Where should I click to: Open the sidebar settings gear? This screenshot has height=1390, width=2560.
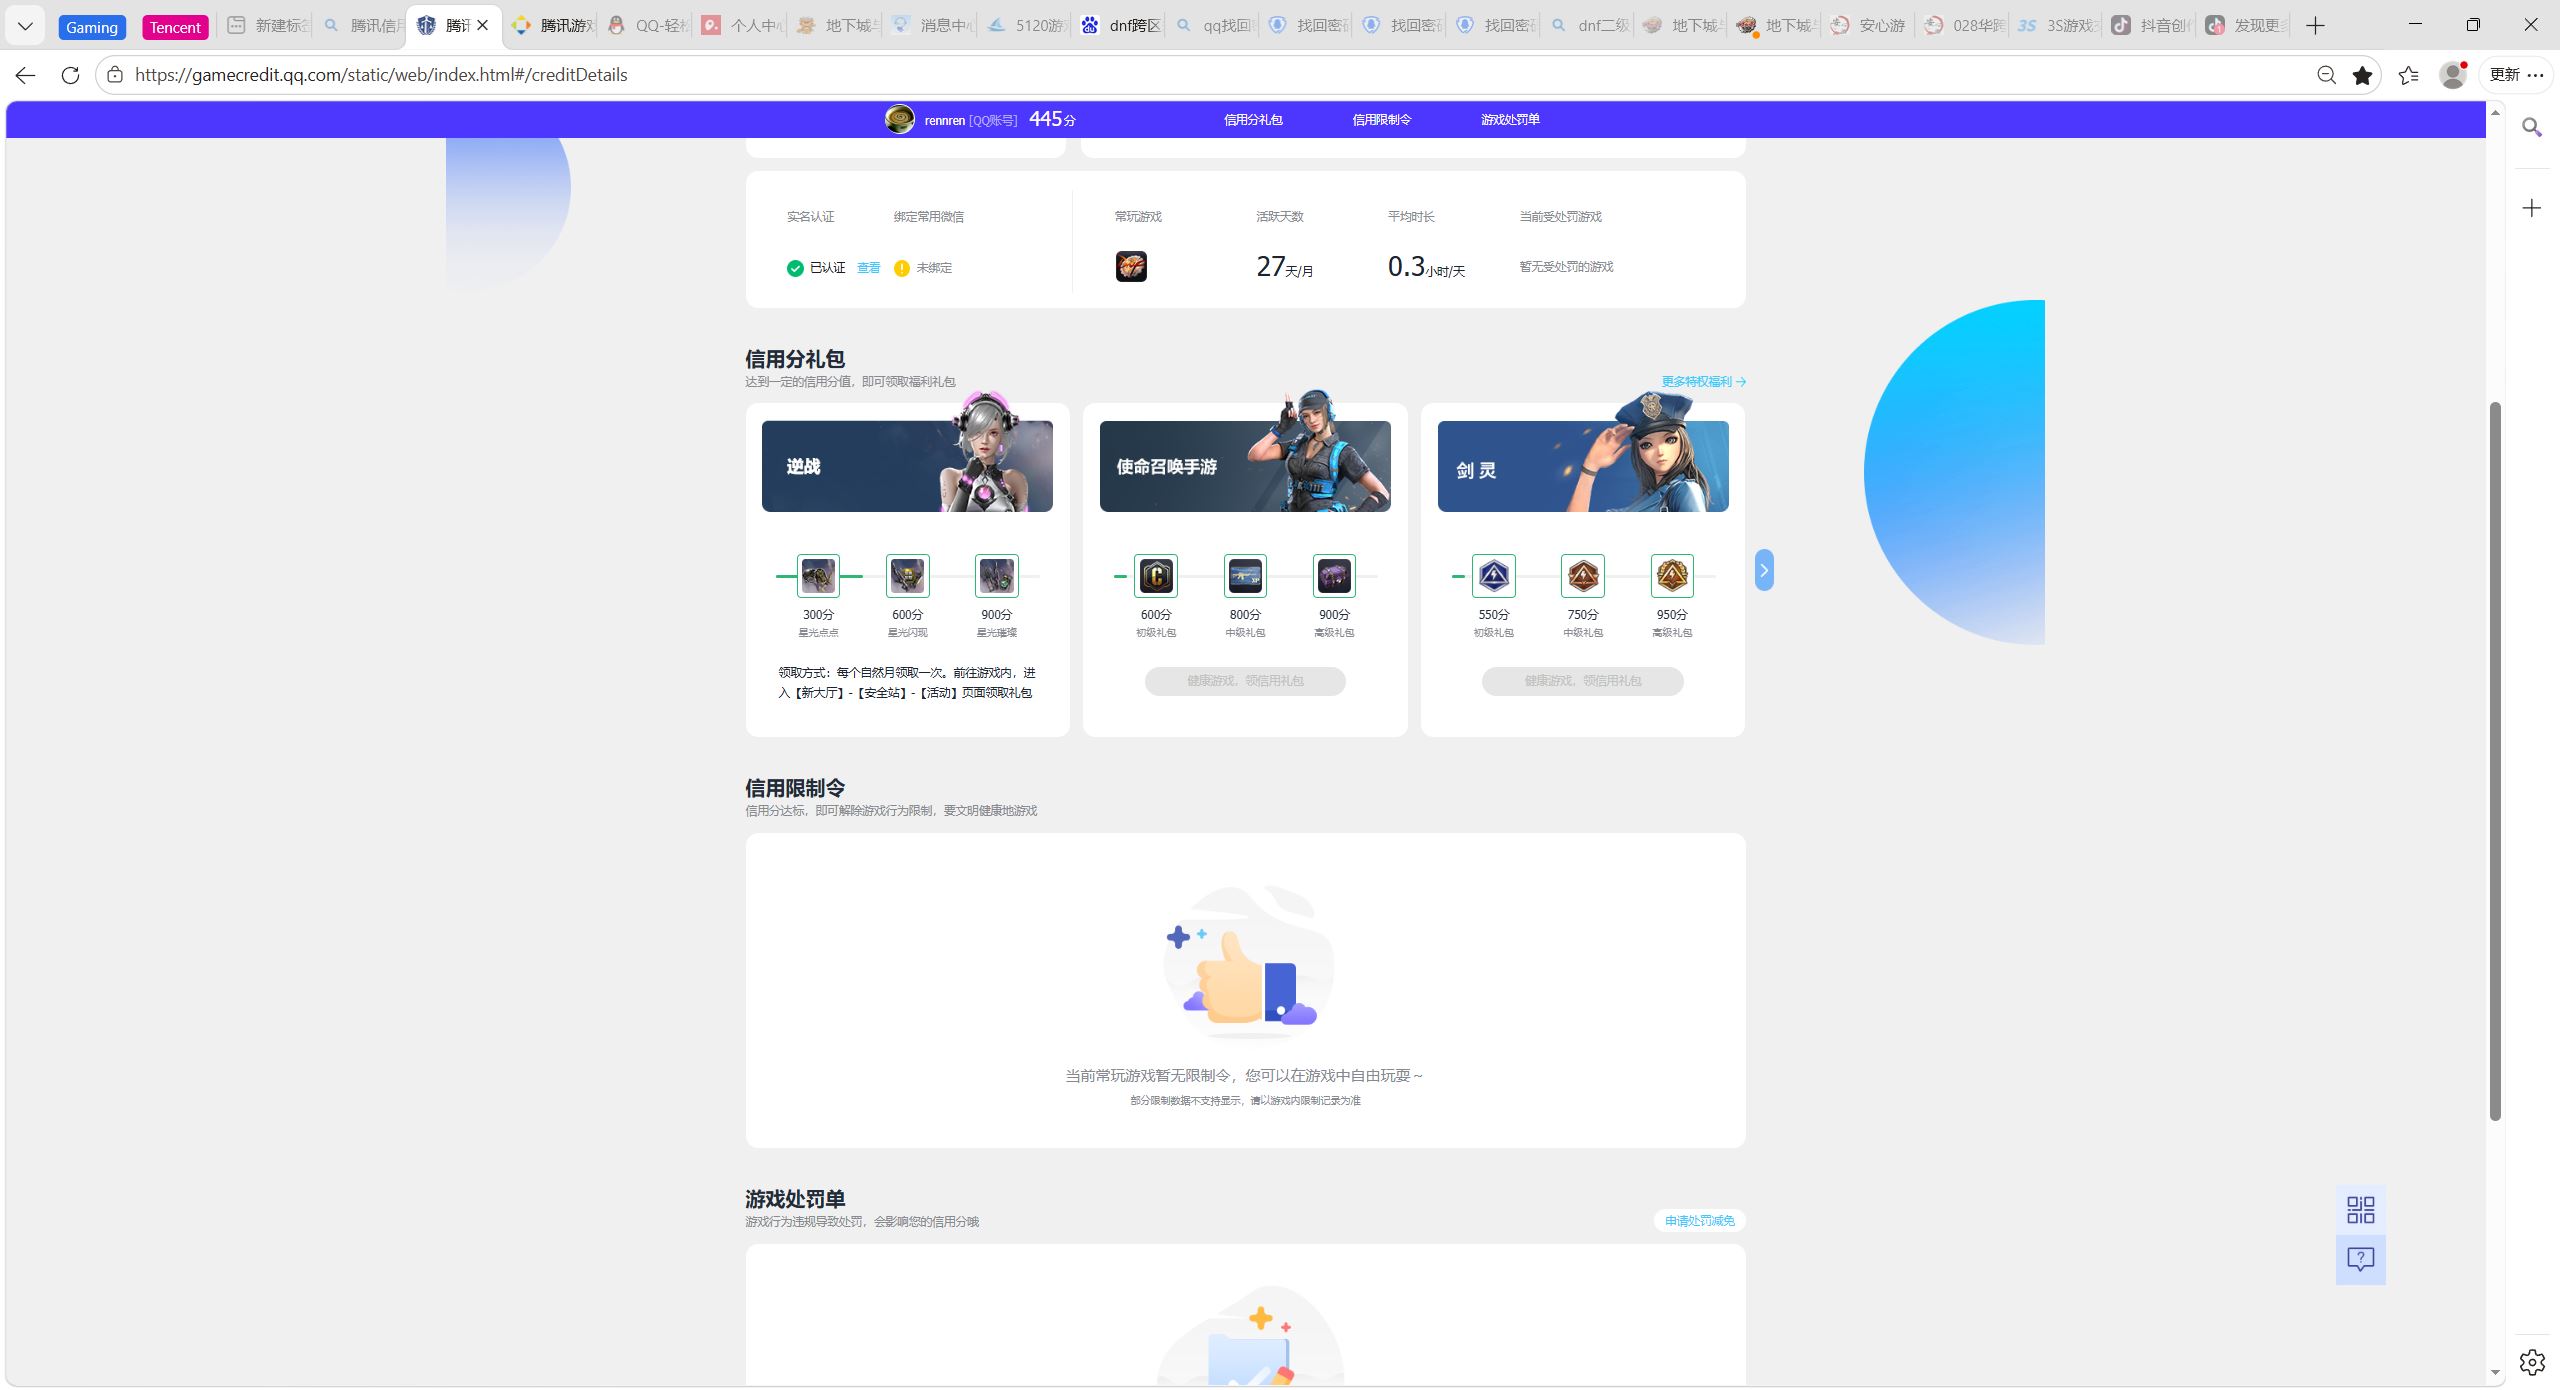2531,1361
